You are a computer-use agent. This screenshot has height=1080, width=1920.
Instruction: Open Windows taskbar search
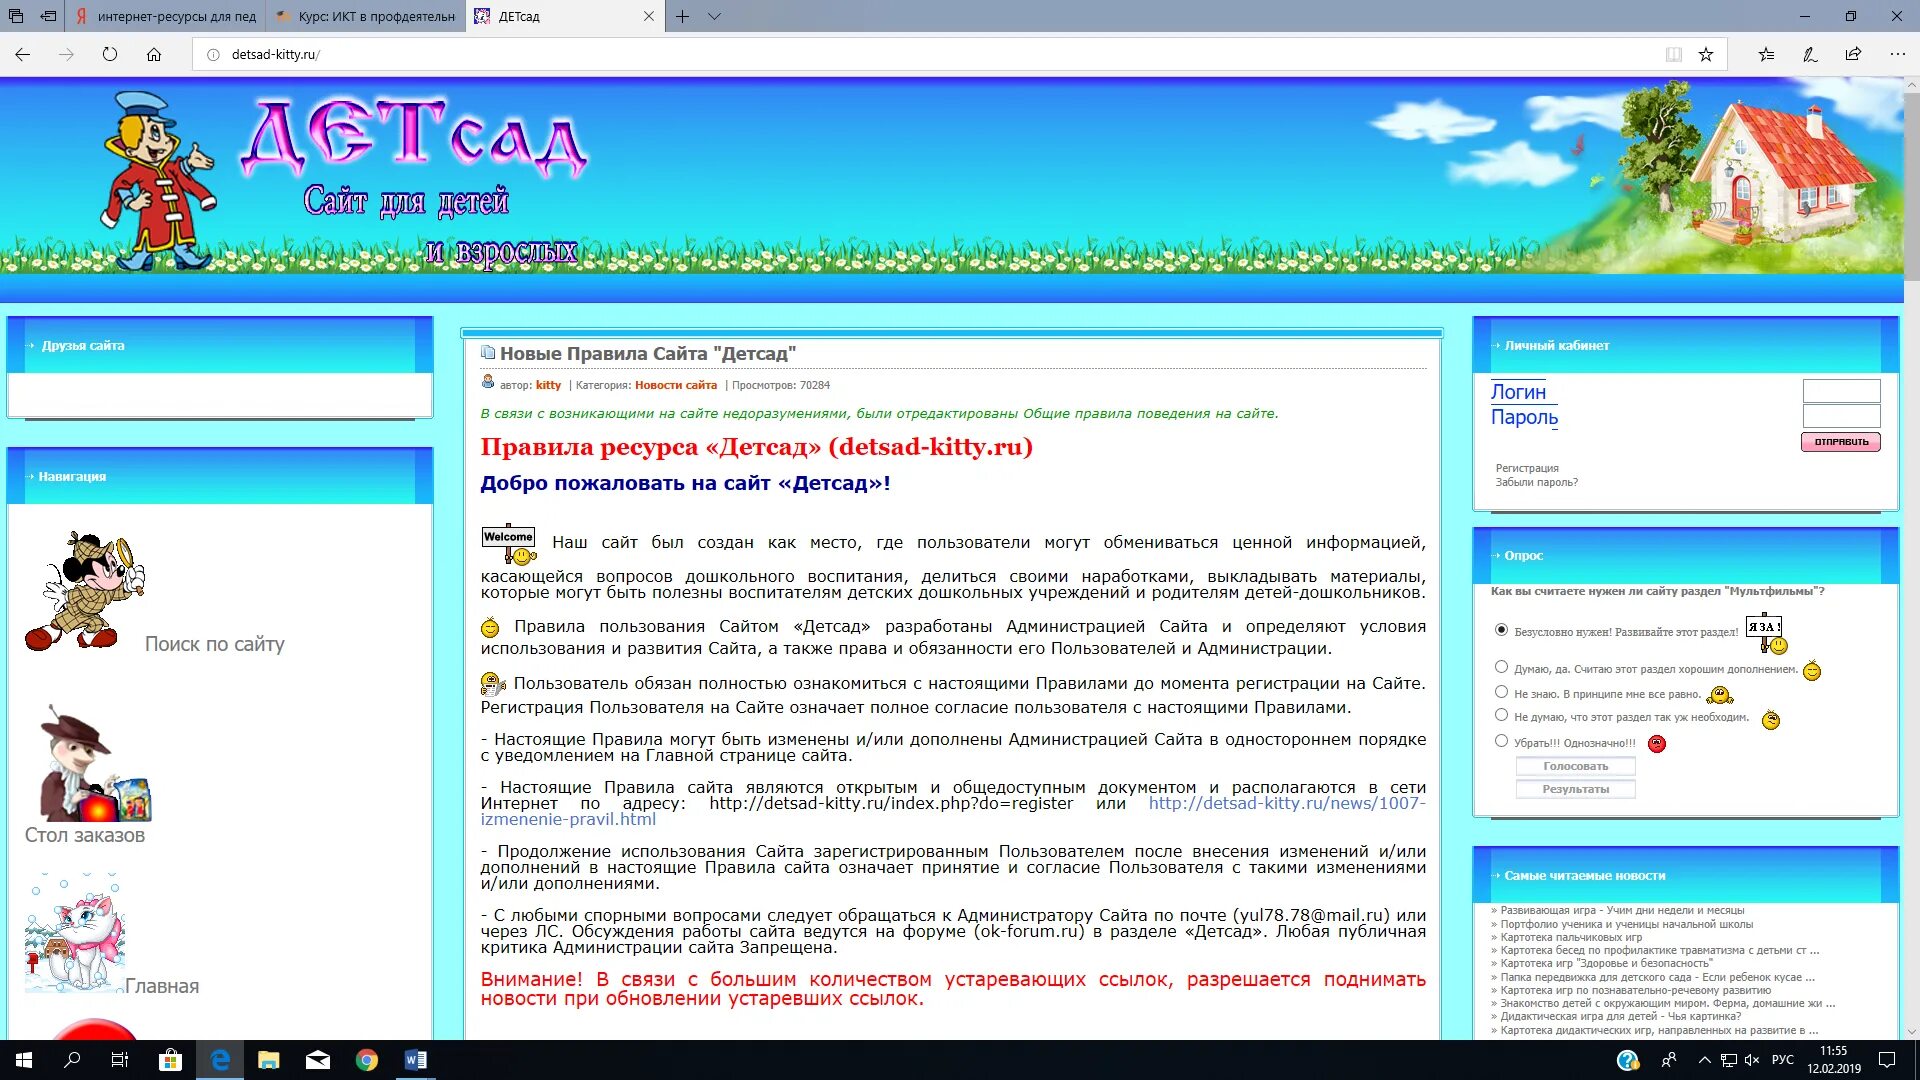tap(72, 1060)
